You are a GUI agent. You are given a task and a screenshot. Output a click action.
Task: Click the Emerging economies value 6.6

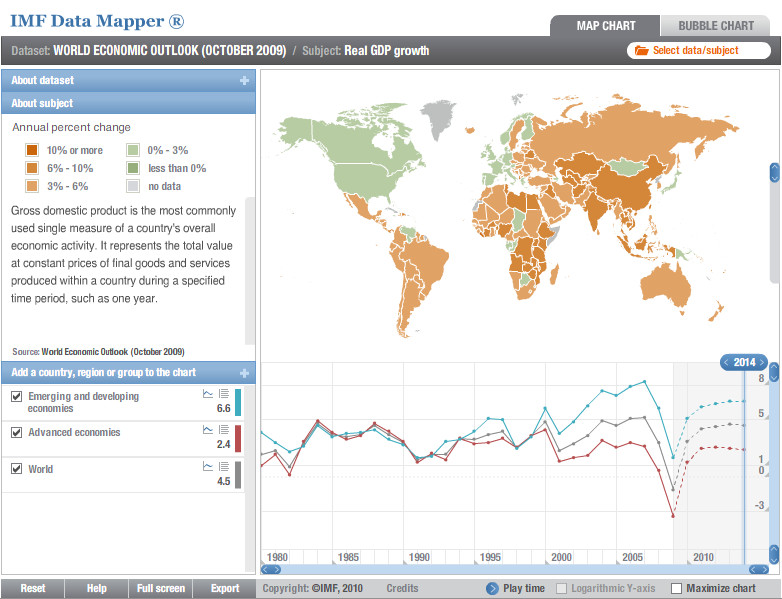click(x=223, y=408)
